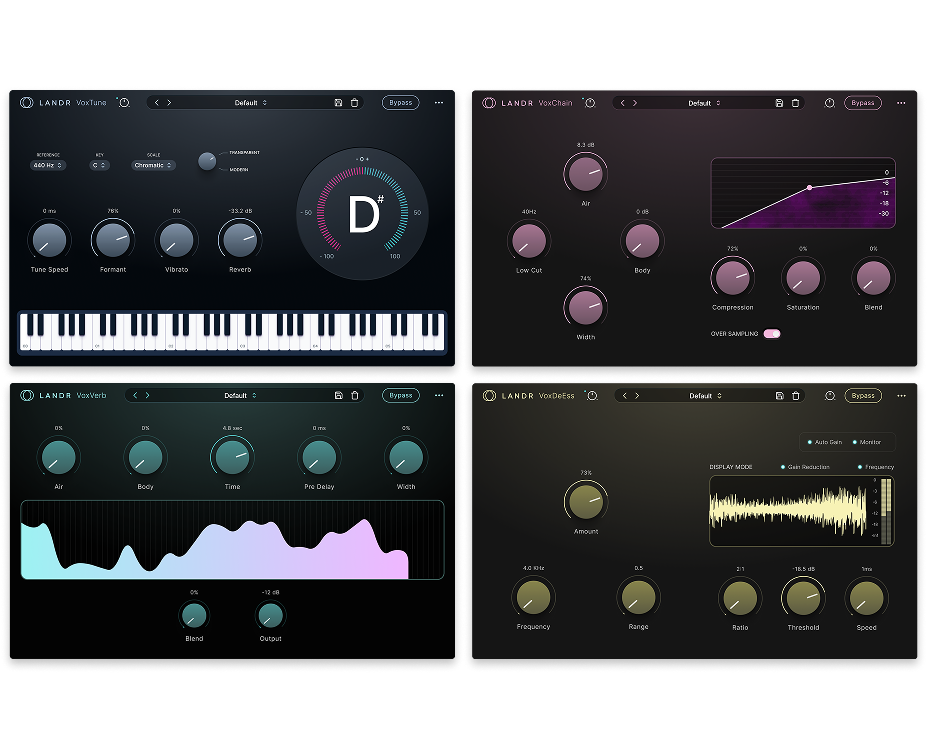Go to next preset in VoxVerb

(147, 395)
